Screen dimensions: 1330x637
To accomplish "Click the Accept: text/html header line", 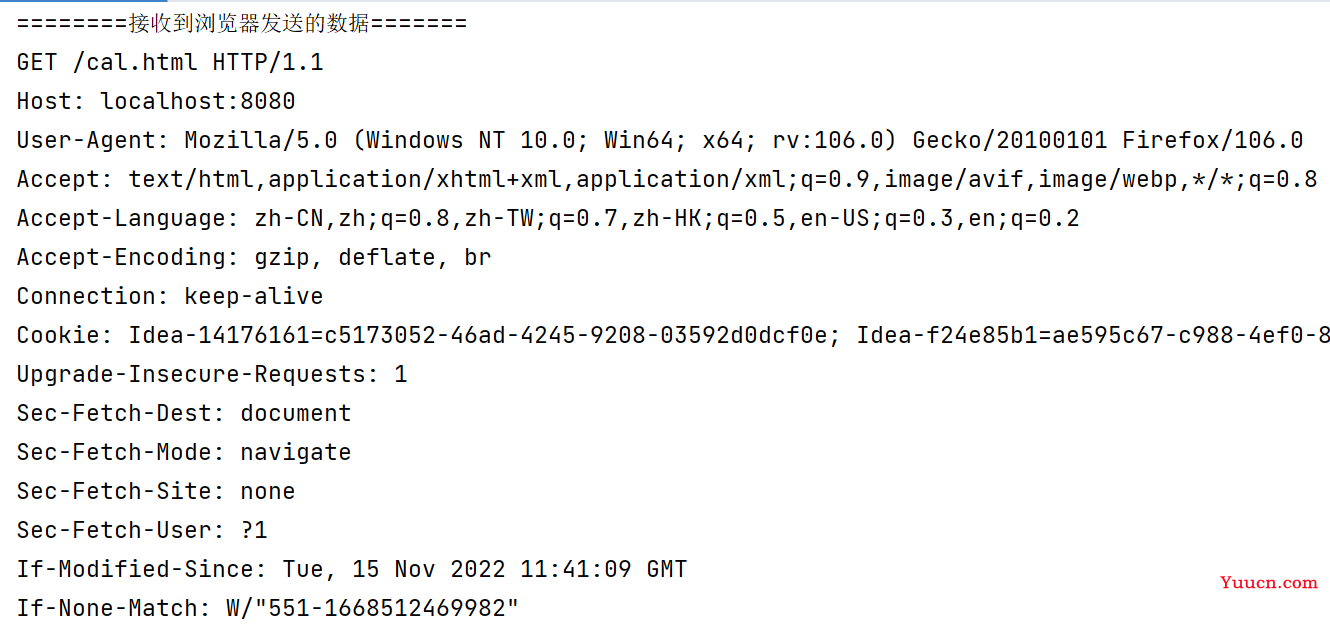I will tap(667, 180).
